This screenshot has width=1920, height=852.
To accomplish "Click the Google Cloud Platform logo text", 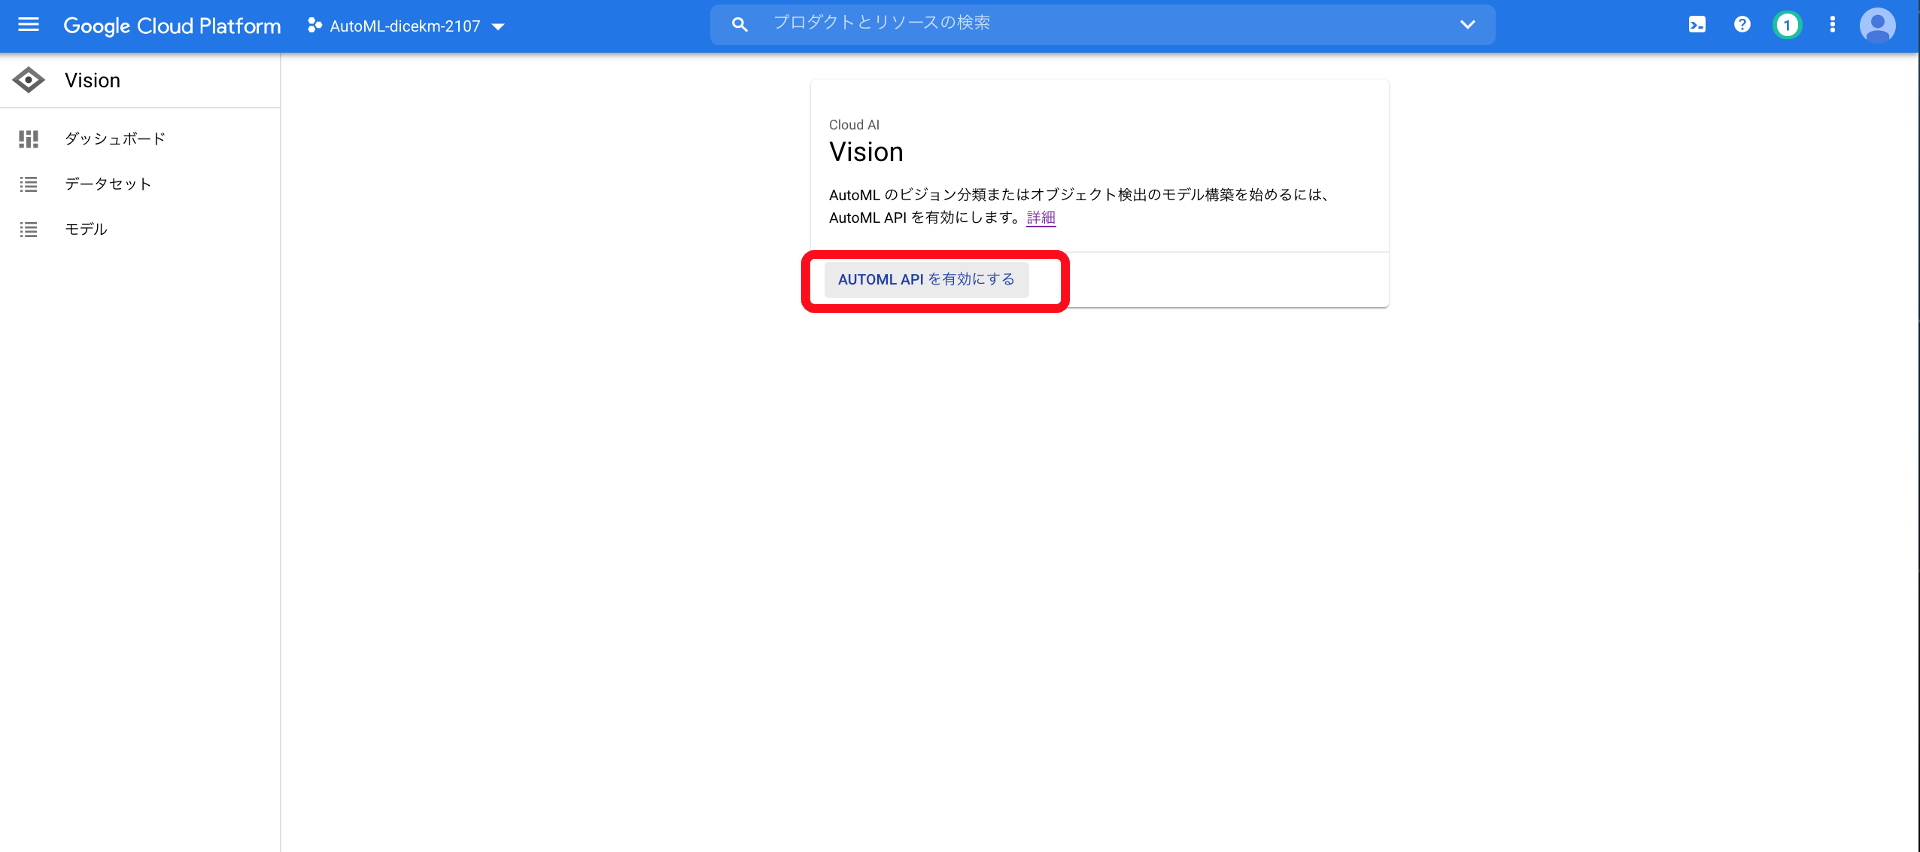I will 172,26.
